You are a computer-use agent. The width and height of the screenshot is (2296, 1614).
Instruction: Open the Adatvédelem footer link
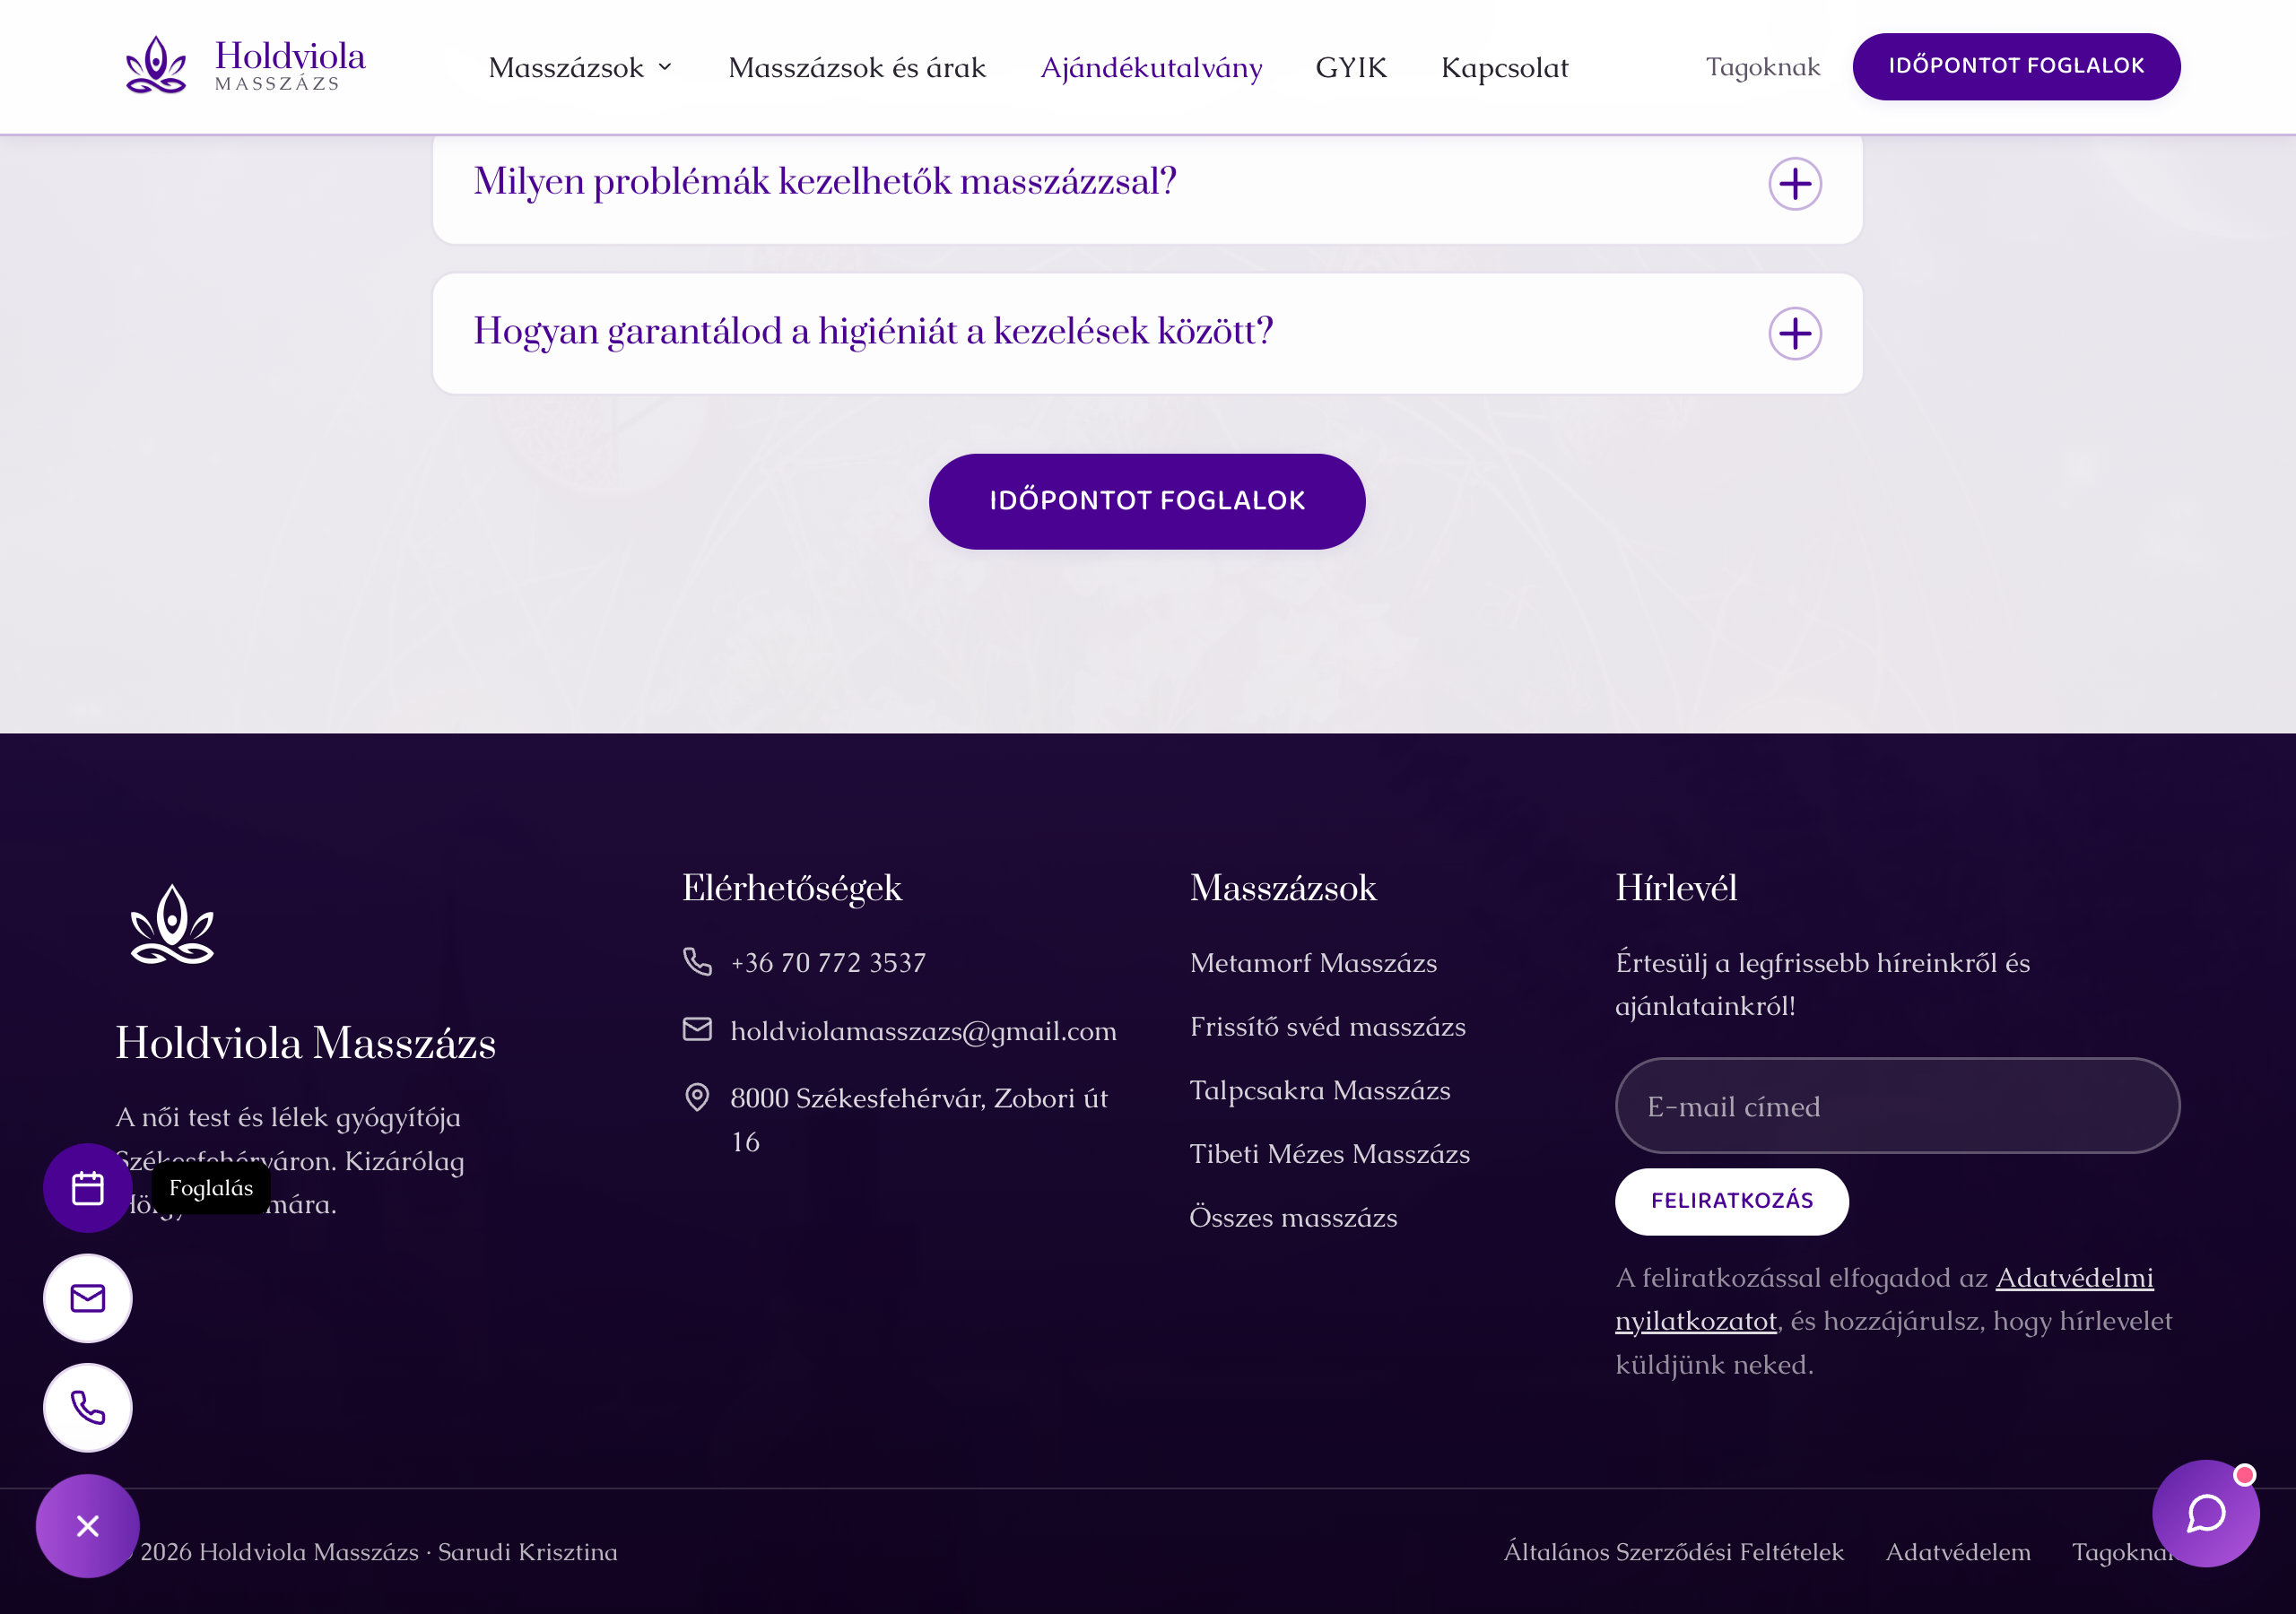pyautogui.click(x=1958, y=1552)
